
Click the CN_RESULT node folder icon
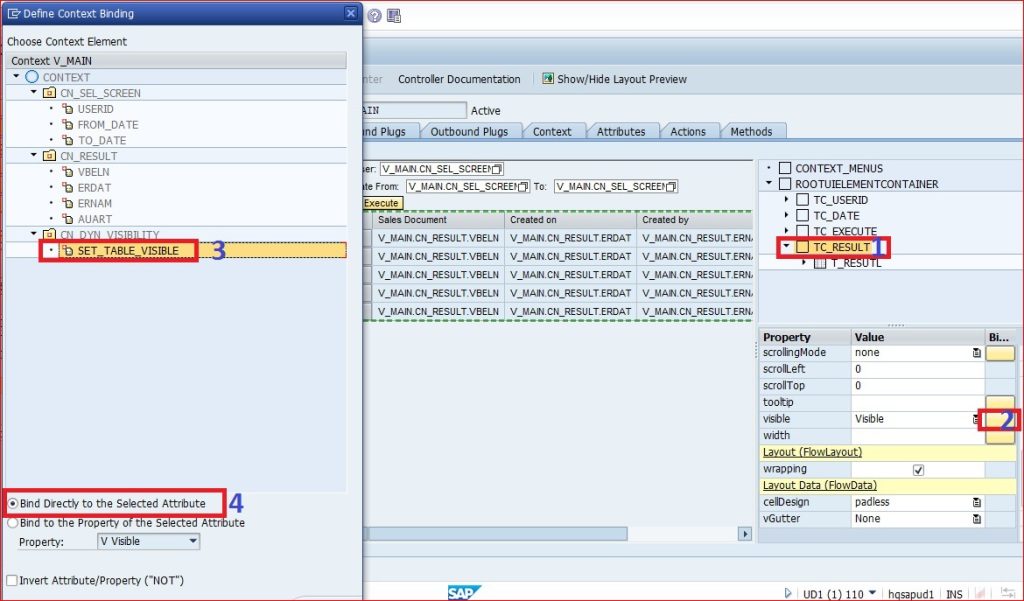point(49,156)
